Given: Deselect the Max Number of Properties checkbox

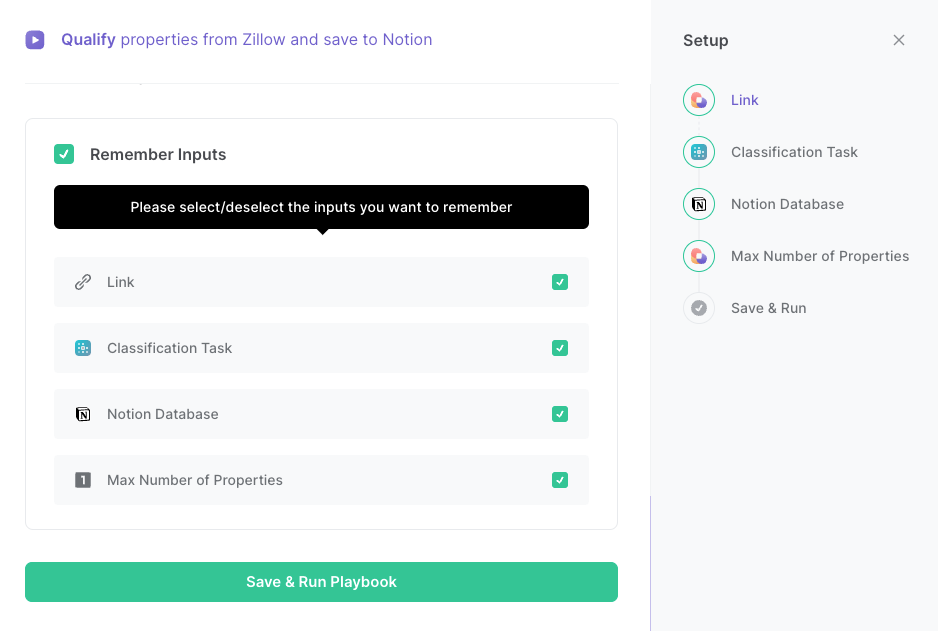Looking at the screenshot, I should click(x=560, y=480).
